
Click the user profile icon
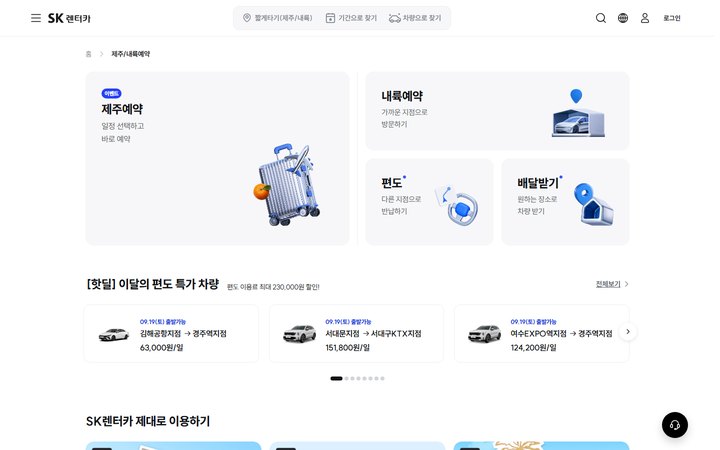coord(645,18)
